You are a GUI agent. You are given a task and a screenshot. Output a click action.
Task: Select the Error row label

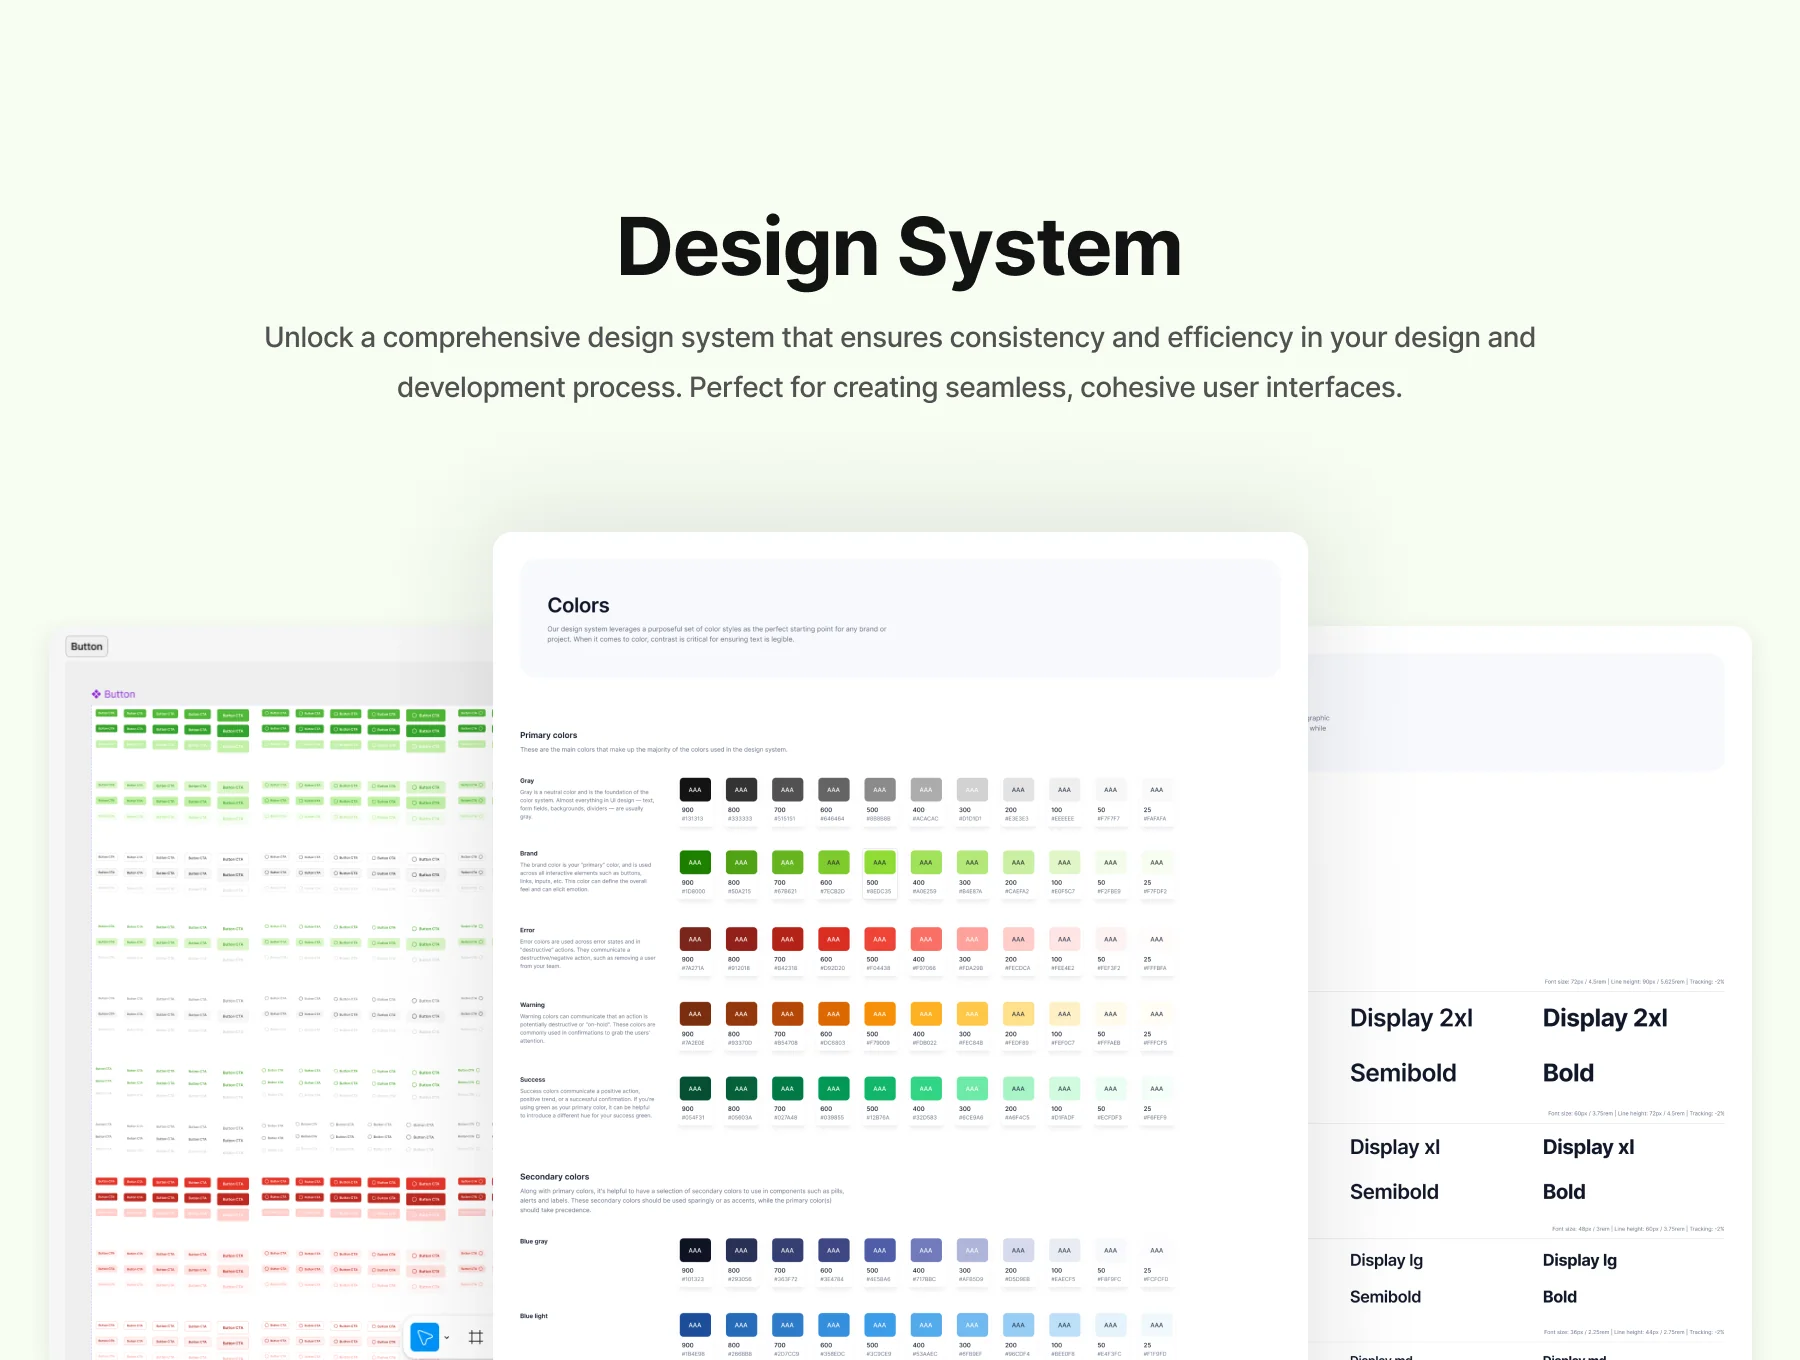527,930
